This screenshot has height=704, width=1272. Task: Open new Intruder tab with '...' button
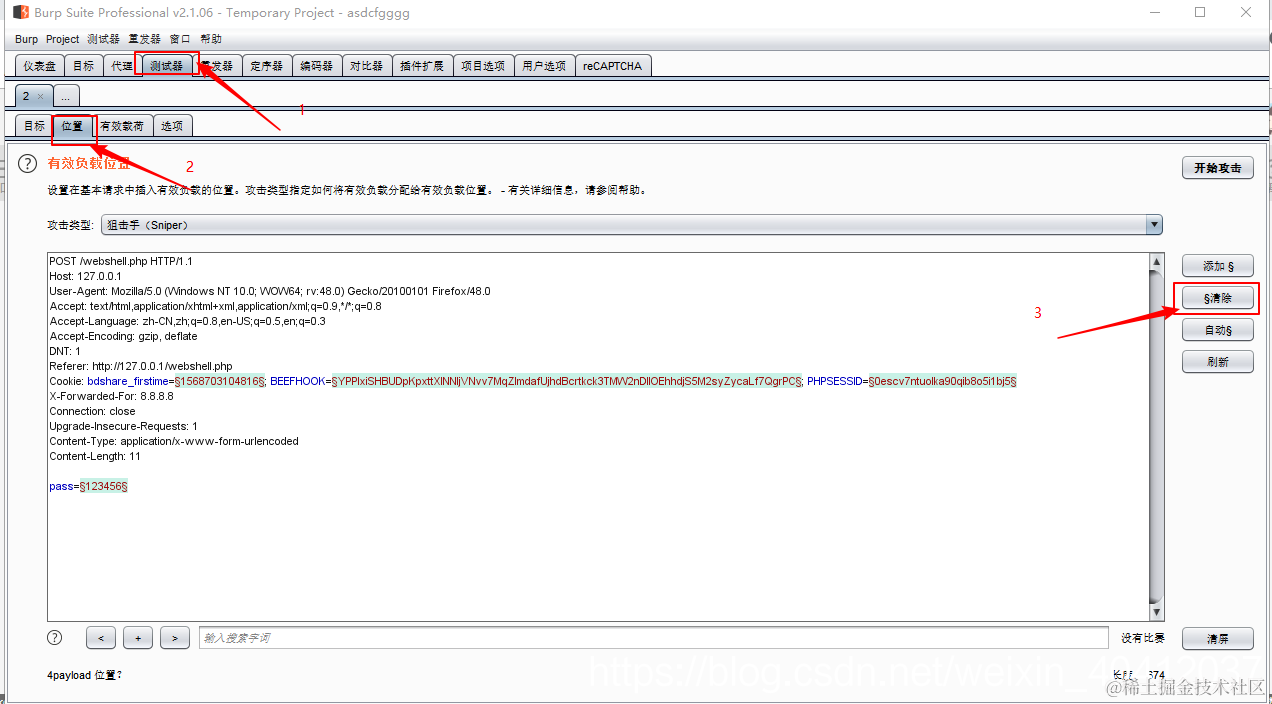pyautogui.click(x=65, y=96)
